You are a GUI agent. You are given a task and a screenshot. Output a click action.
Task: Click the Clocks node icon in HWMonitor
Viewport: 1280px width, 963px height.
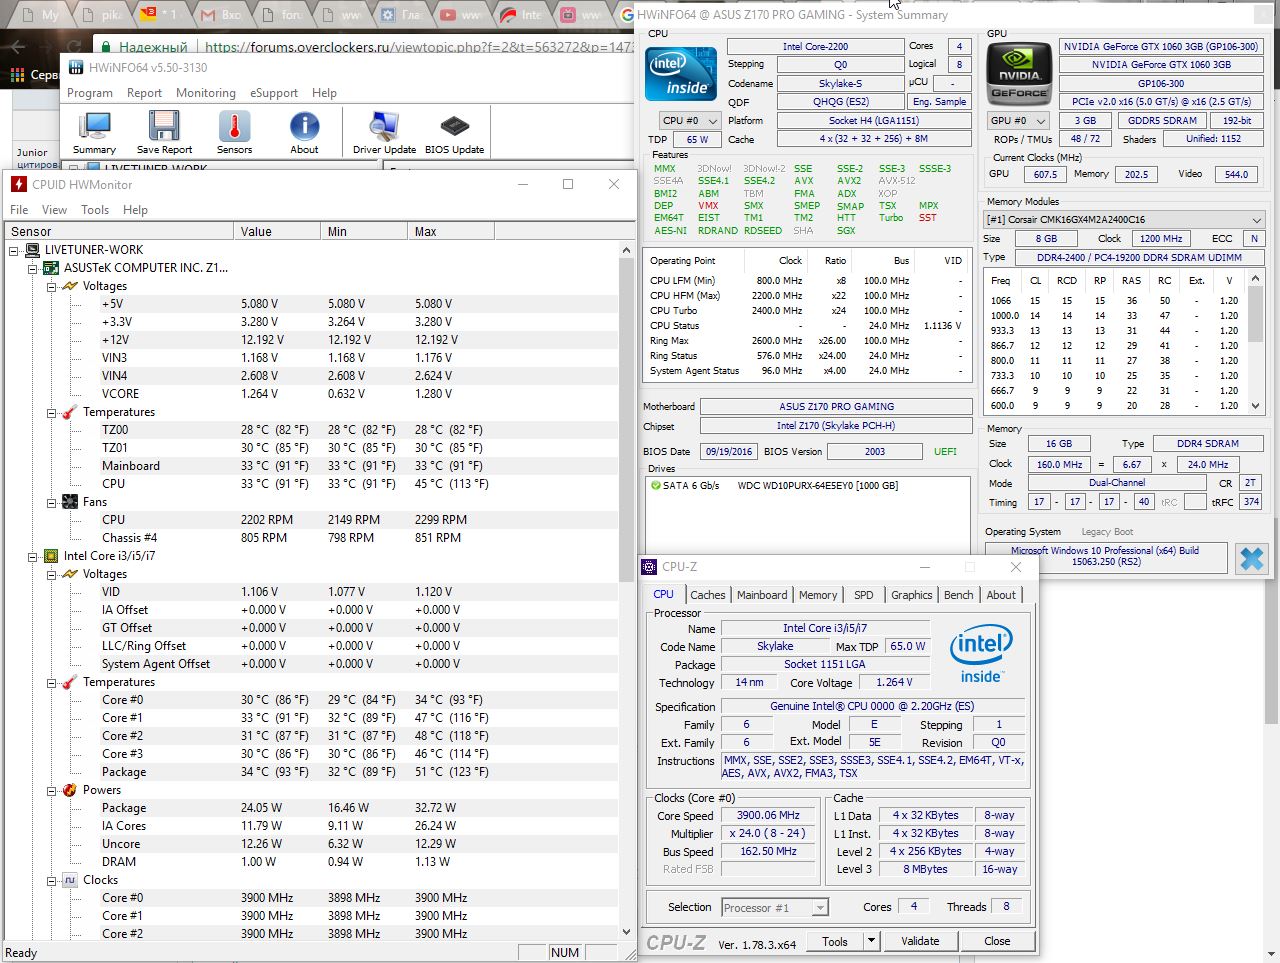(x=69, y=880)
